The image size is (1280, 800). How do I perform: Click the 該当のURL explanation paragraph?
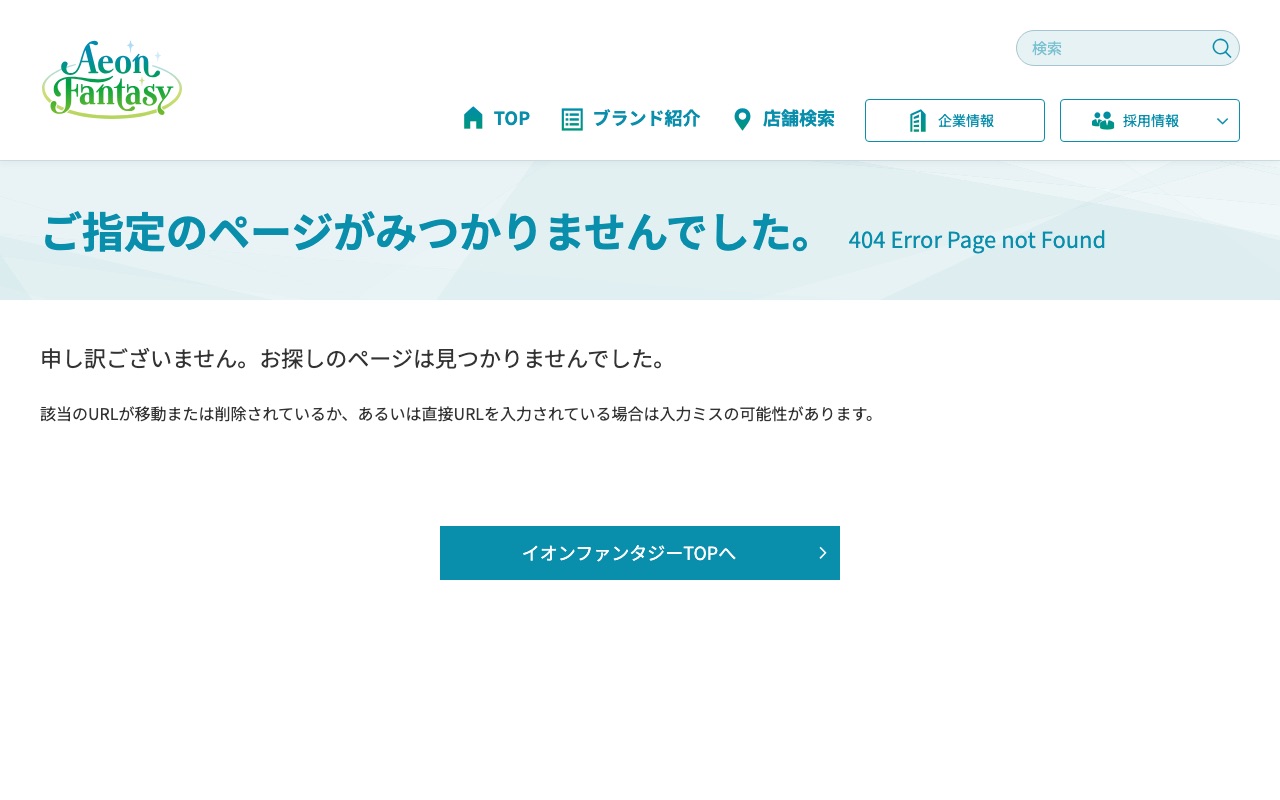(459, 414)
